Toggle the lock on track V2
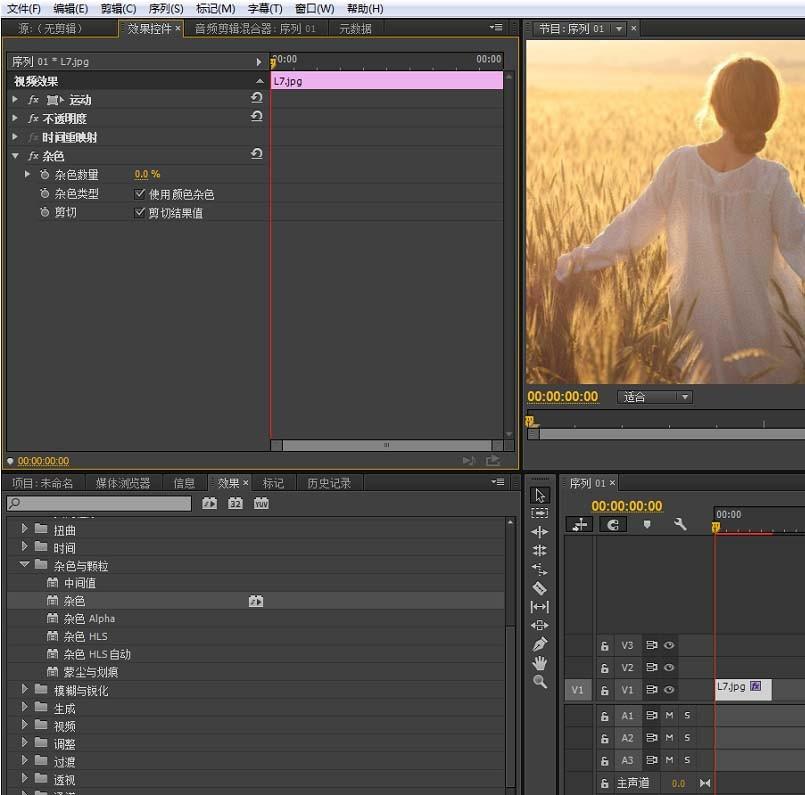The width and height of the screenshot is (805, 795). pos(604,668)
